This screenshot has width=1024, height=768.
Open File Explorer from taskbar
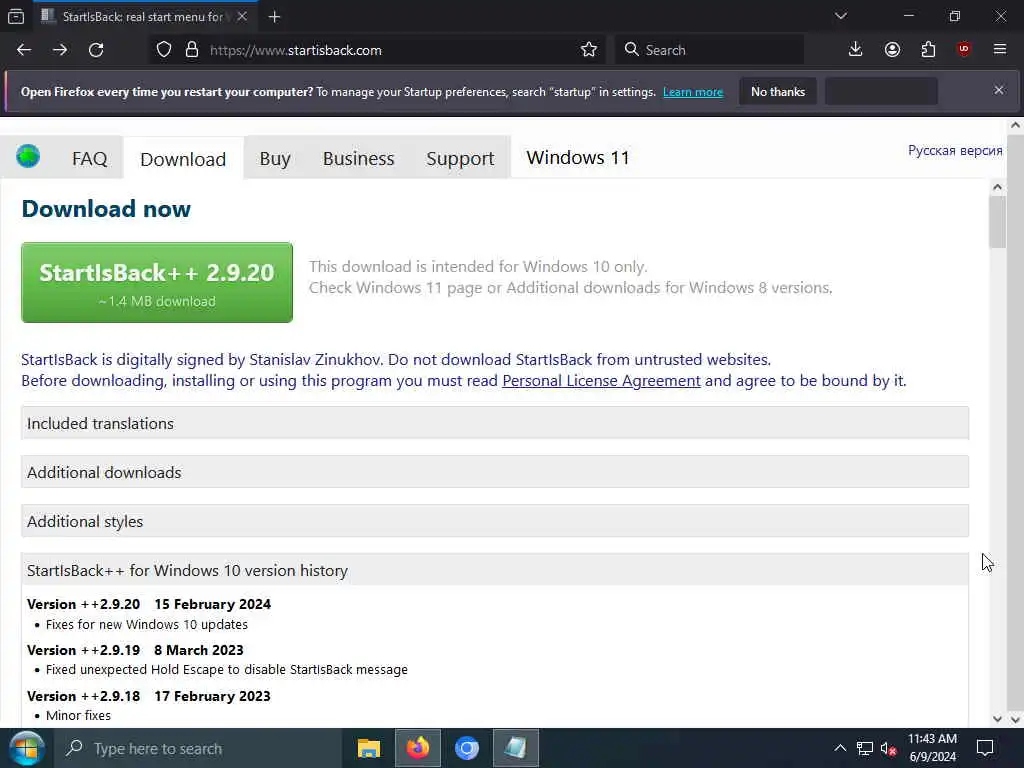click(x=369, y=748)
